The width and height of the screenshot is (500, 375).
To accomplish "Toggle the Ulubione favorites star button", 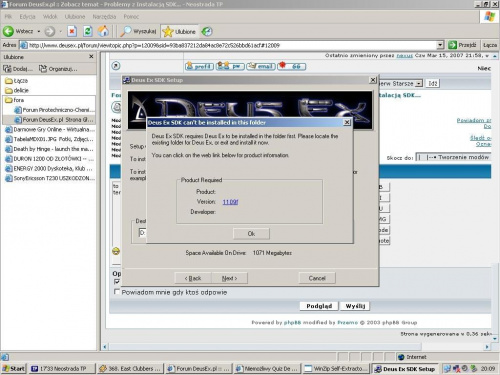I will tap(179, 32).
